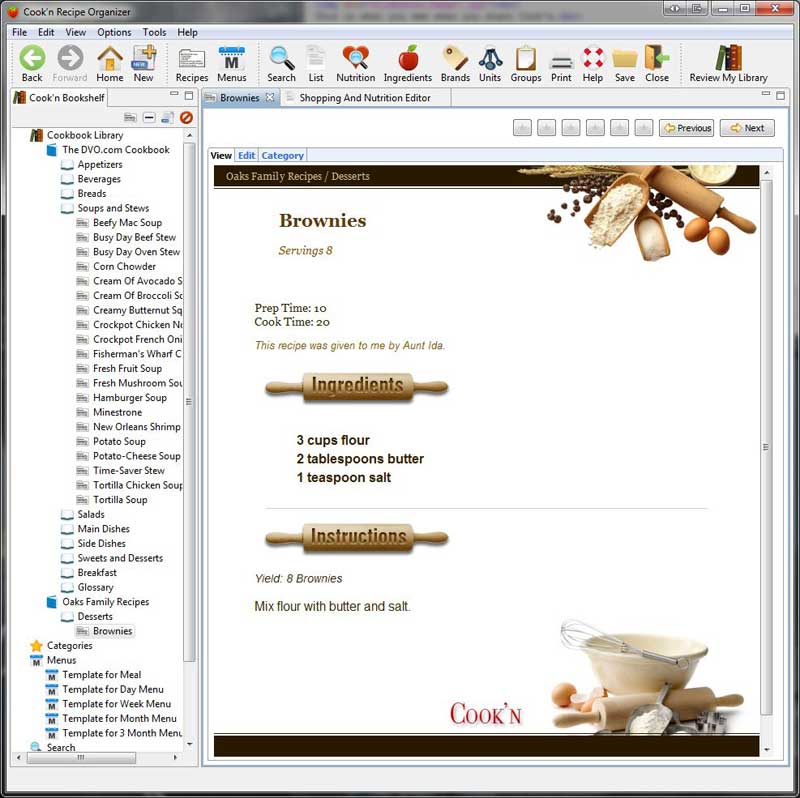Switch to the recipe Edit tab
Screen dimensions: 800x798
coord(246,155)
